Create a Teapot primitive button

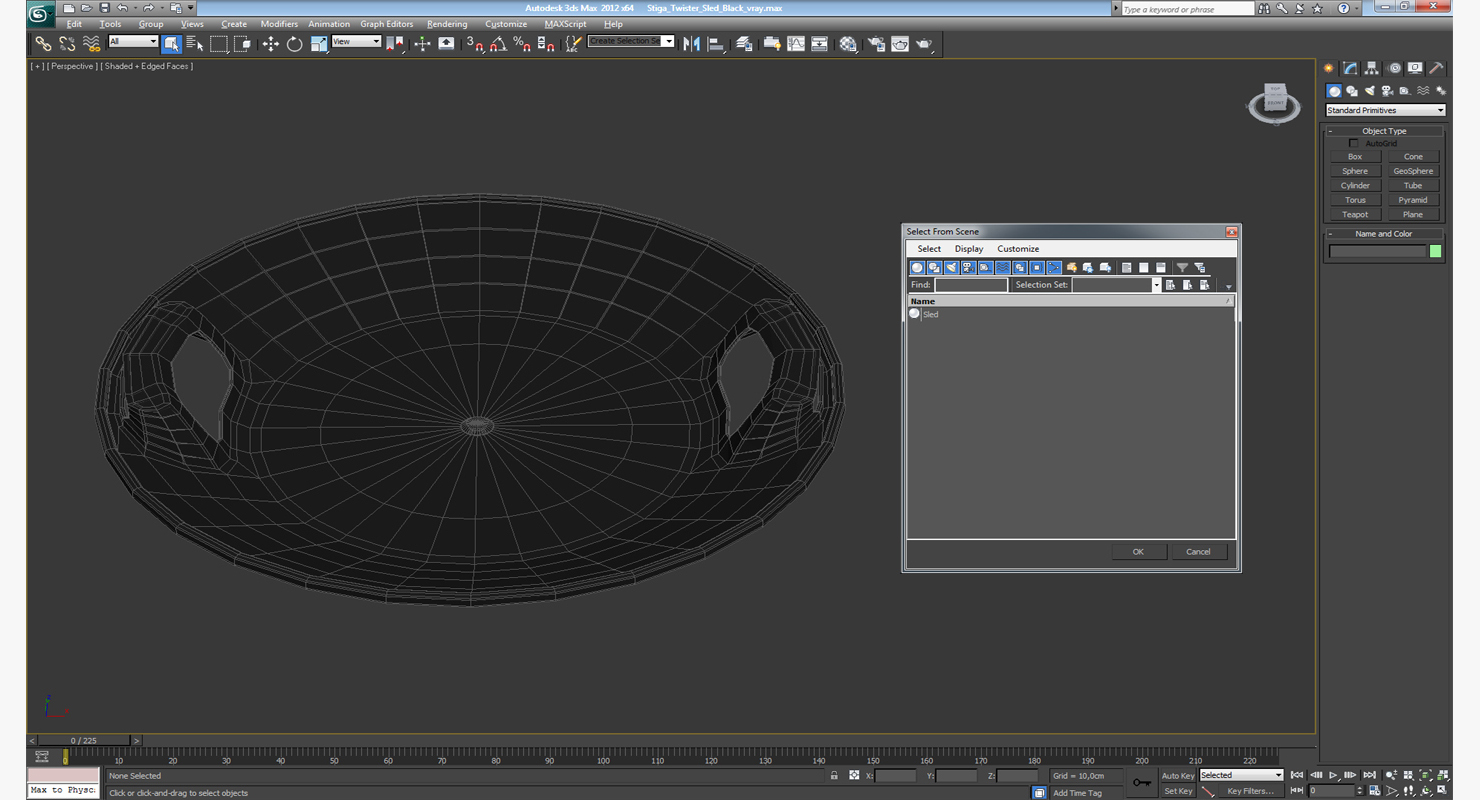point(1355,214)
